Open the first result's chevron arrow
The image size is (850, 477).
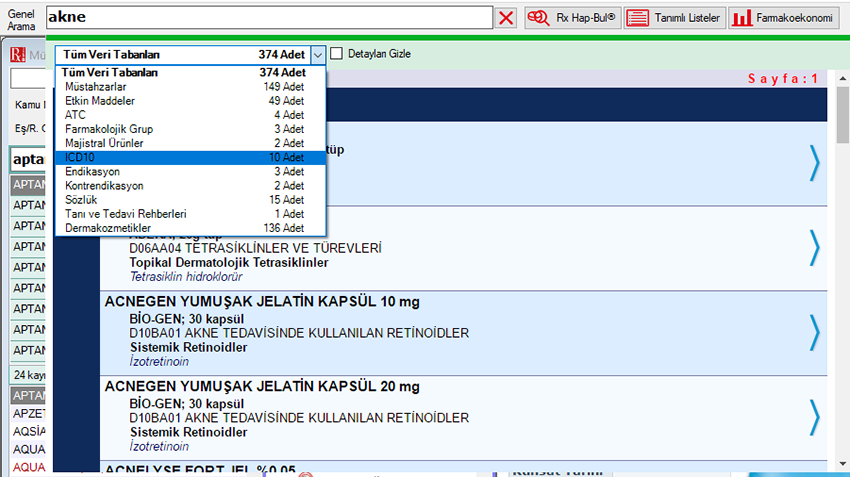point(814,162)
